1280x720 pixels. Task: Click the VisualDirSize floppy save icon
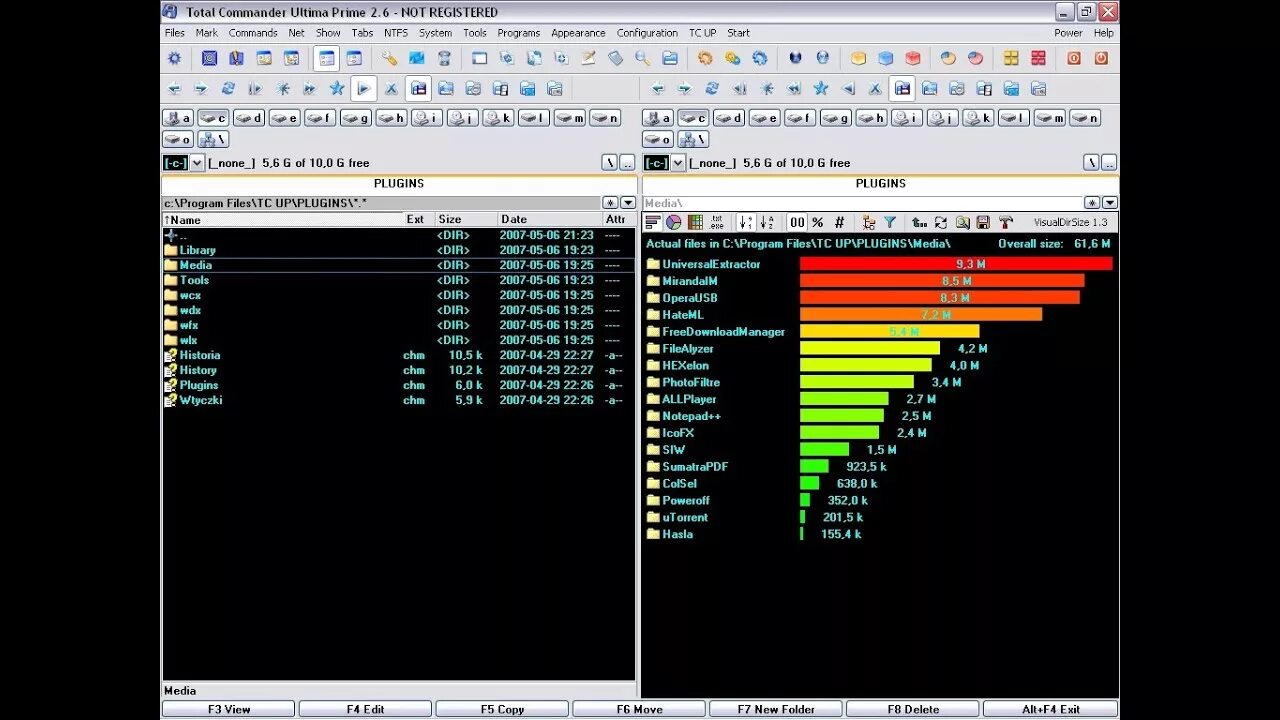point(983,222)
